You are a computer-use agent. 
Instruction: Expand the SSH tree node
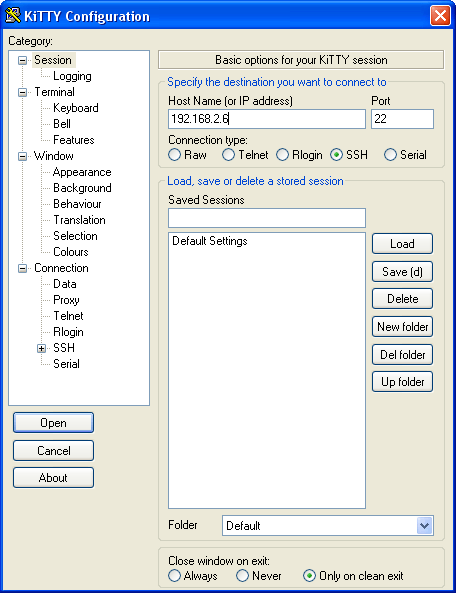click(42, 348)
